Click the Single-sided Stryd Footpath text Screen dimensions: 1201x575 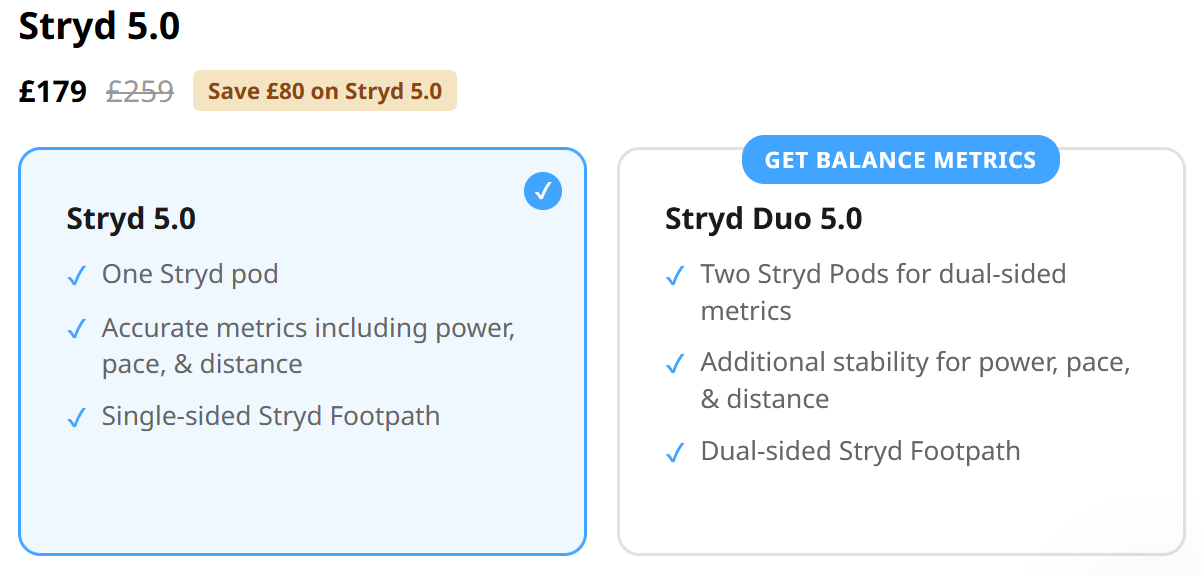271,417
